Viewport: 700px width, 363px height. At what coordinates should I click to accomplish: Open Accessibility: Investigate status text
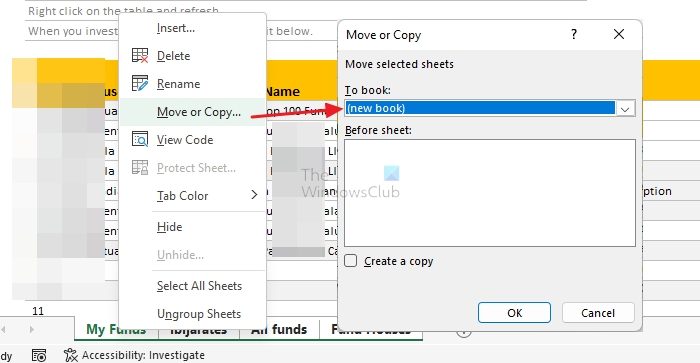click(143, 355)
